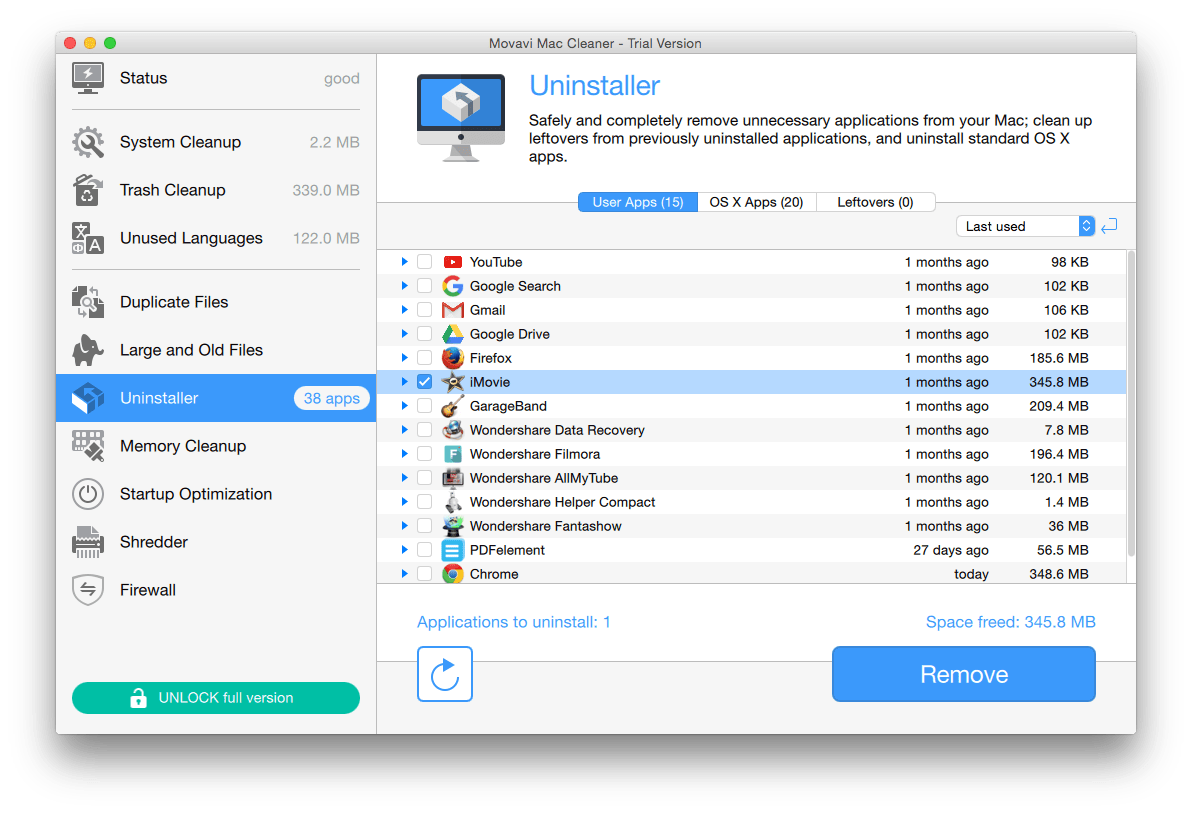Image resolution: width=1192 pixels, height=814 pixels.
Task: Click the Large and Old Files elephant icon
Action: tap(88, 350)
